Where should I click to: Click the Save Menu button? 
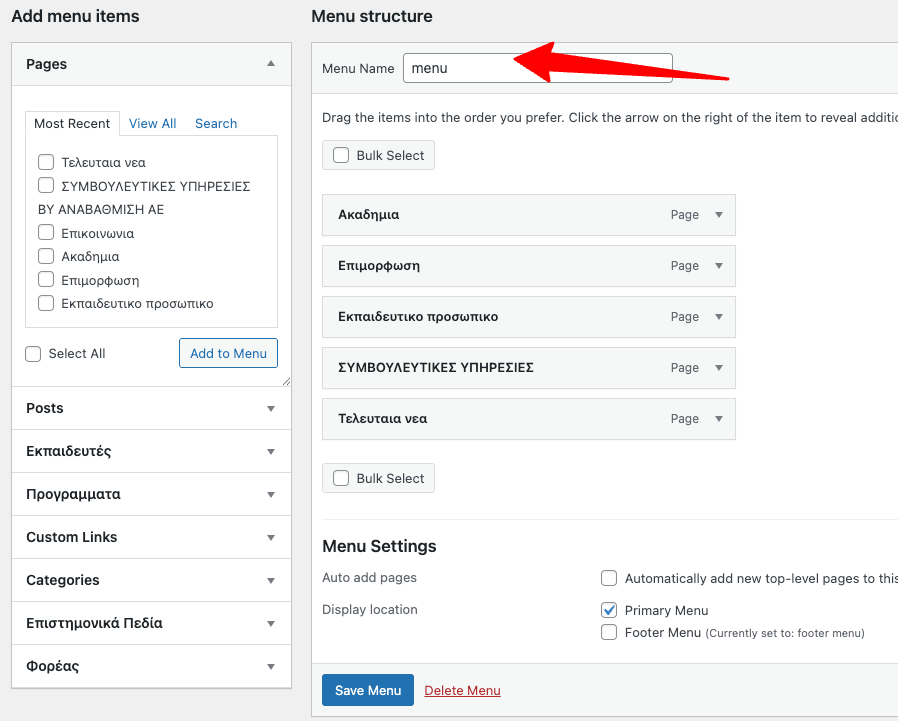click(367, 690)
